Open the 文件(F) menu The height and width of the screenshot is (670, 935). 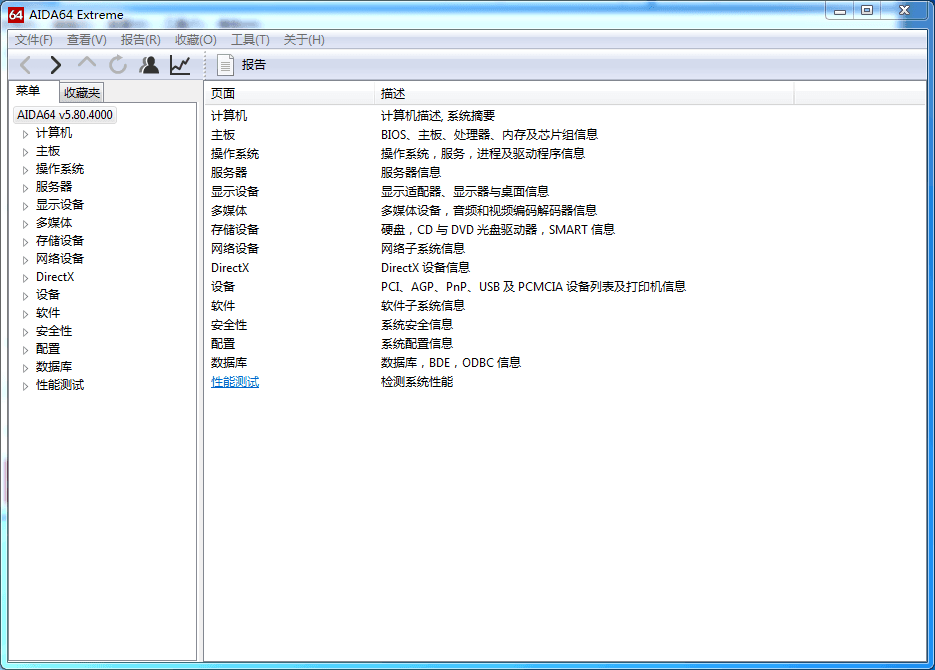(33, 40)
